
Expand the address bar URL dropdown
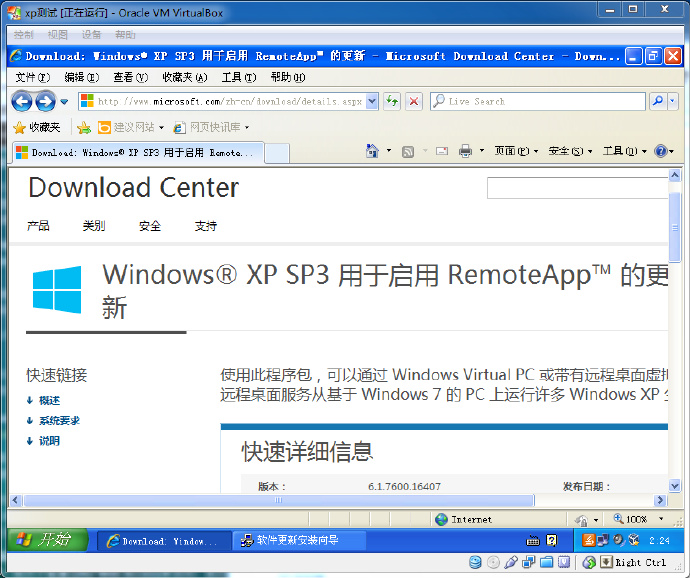[372, 102]
